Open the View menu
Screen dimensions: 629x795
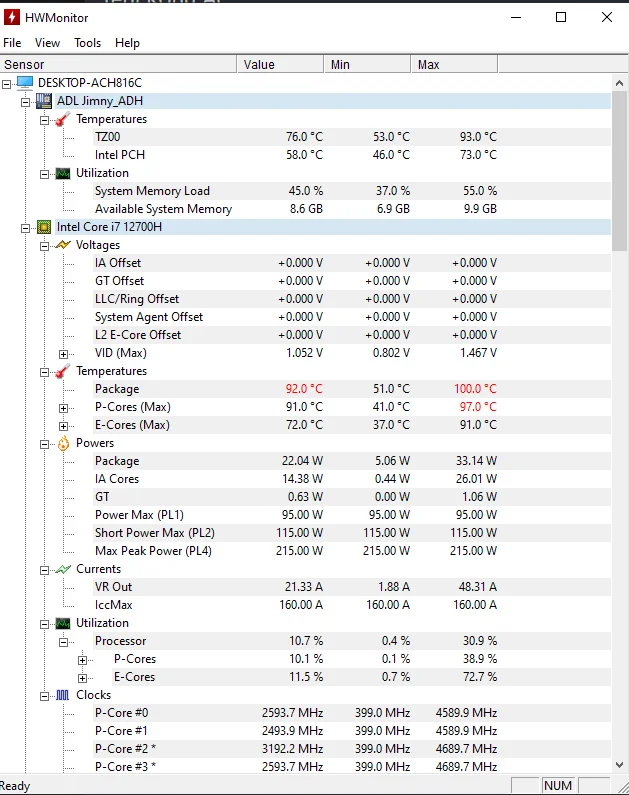pyautogui.click(x=47, y=43)
